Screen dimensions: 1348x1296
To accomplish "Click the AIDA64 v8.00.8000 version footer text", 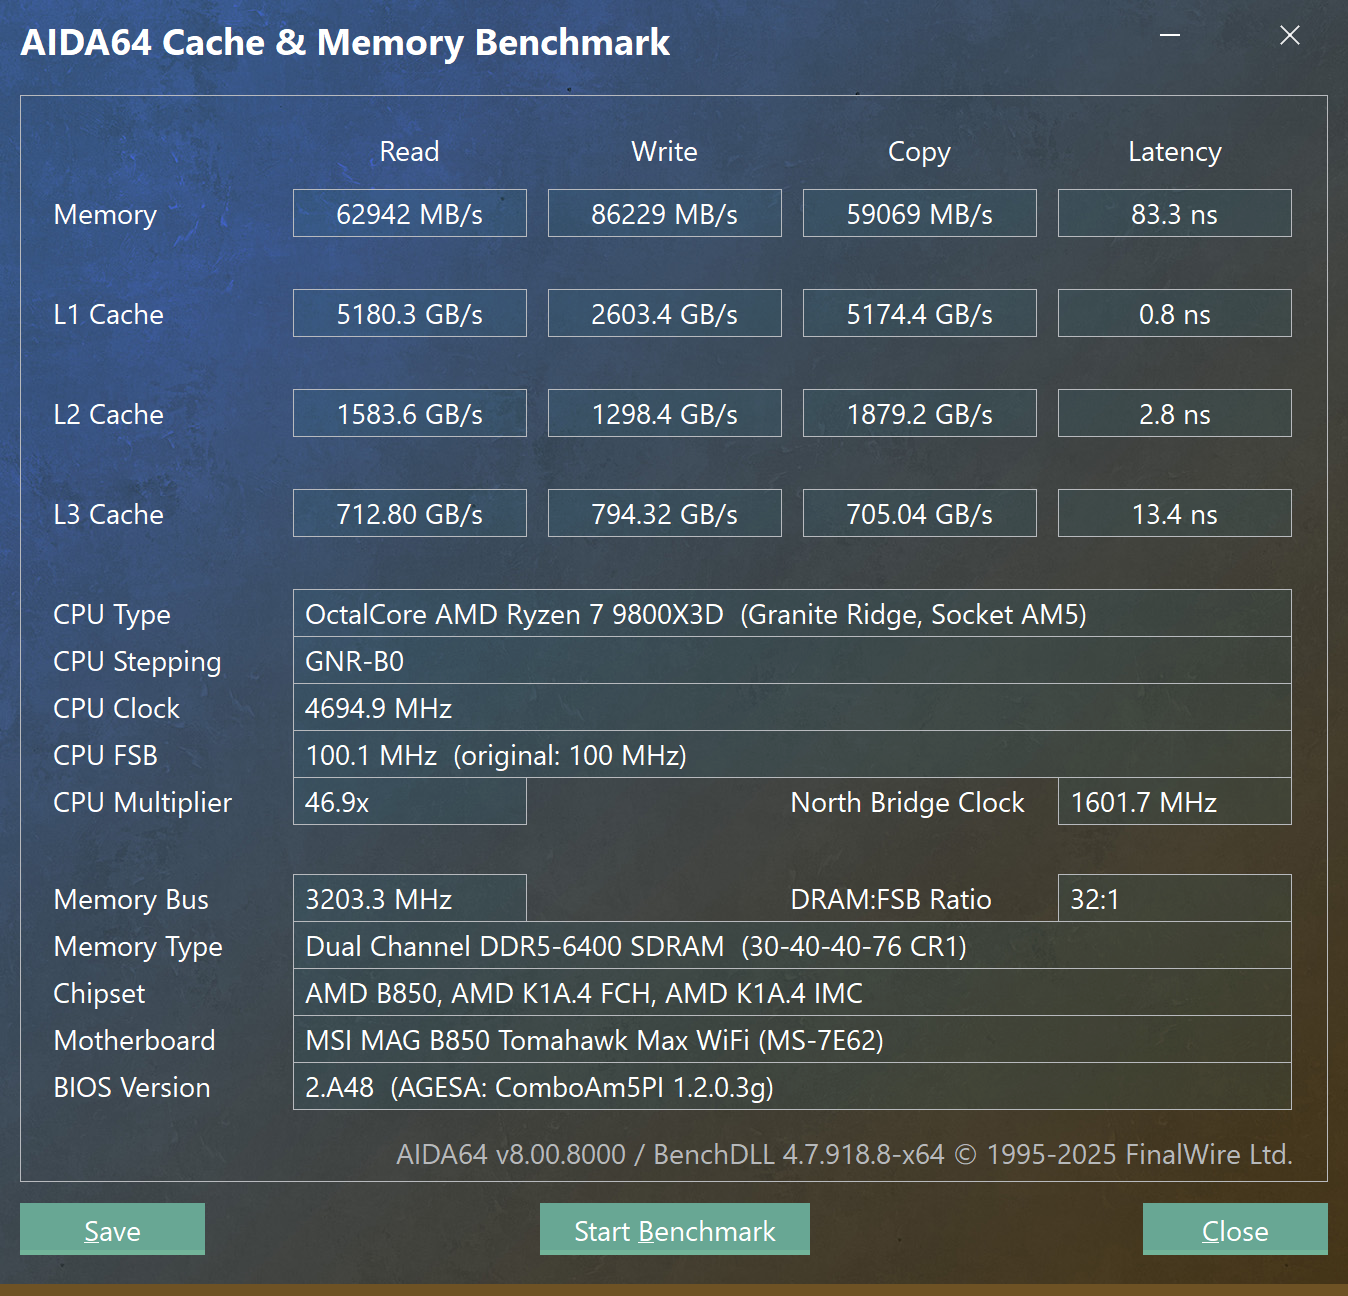I will click(x=844, y=1154).
